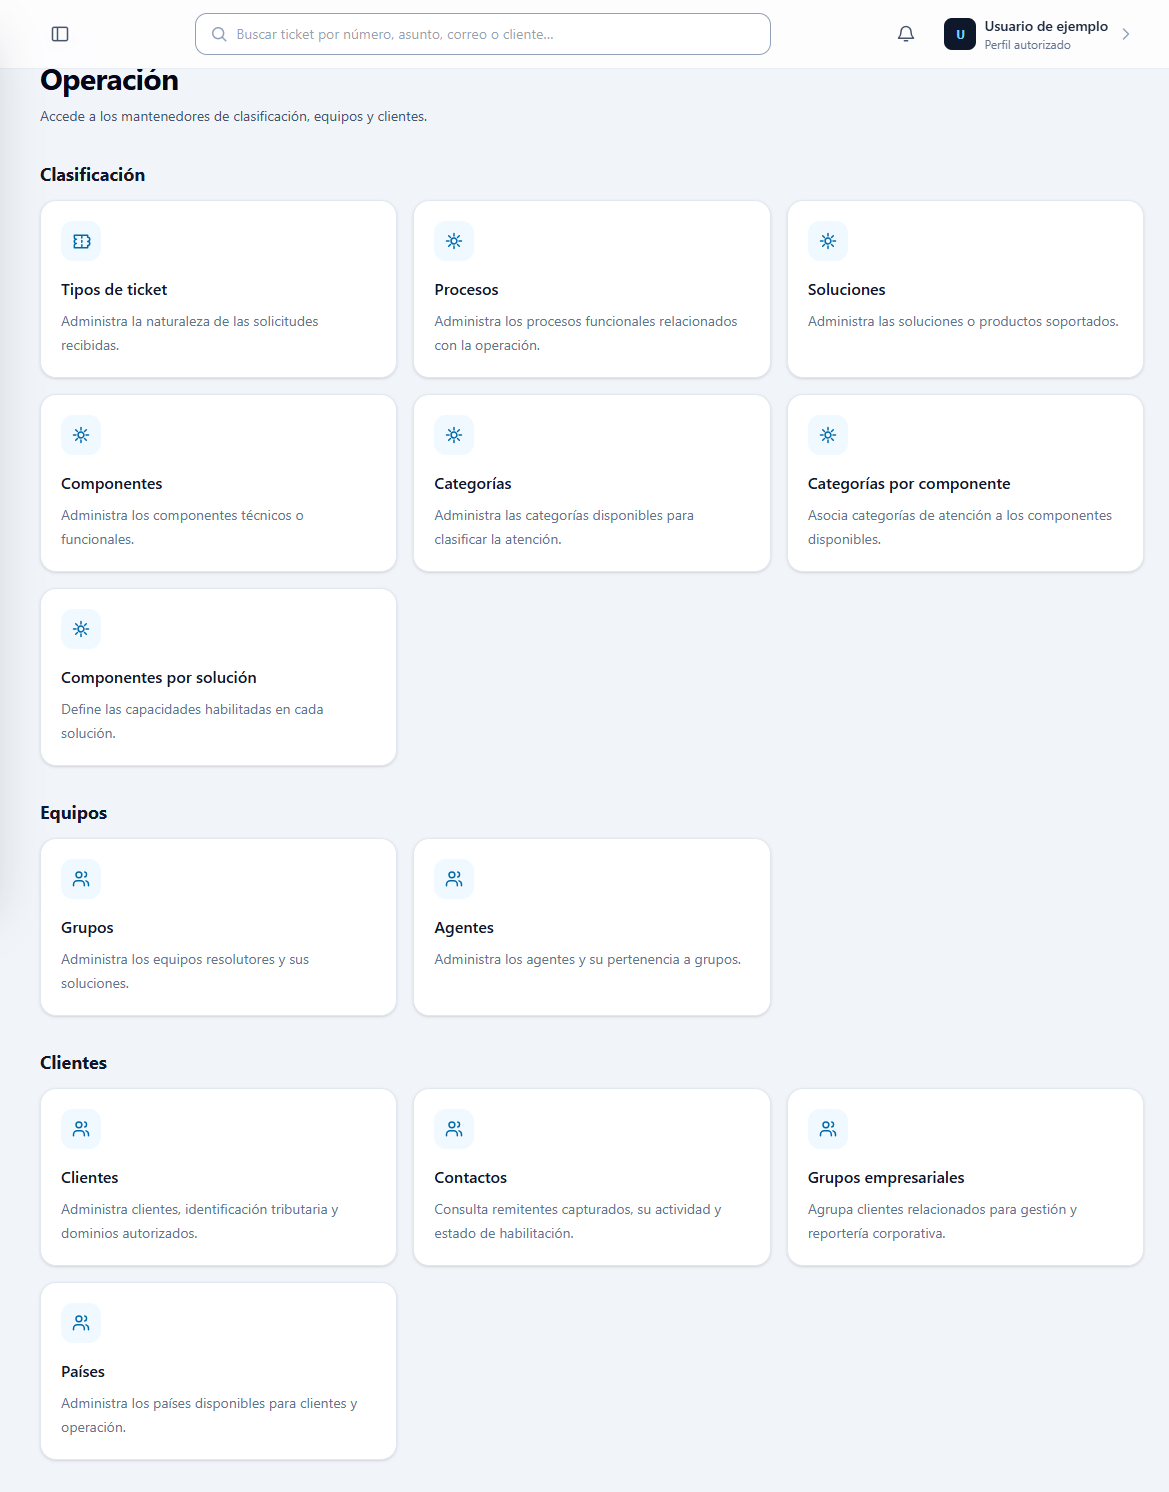Image resolution: width=1169 pixels, height=1492 pixels.
Task: Go to the Soluciones title
Action: pos(847,290)
